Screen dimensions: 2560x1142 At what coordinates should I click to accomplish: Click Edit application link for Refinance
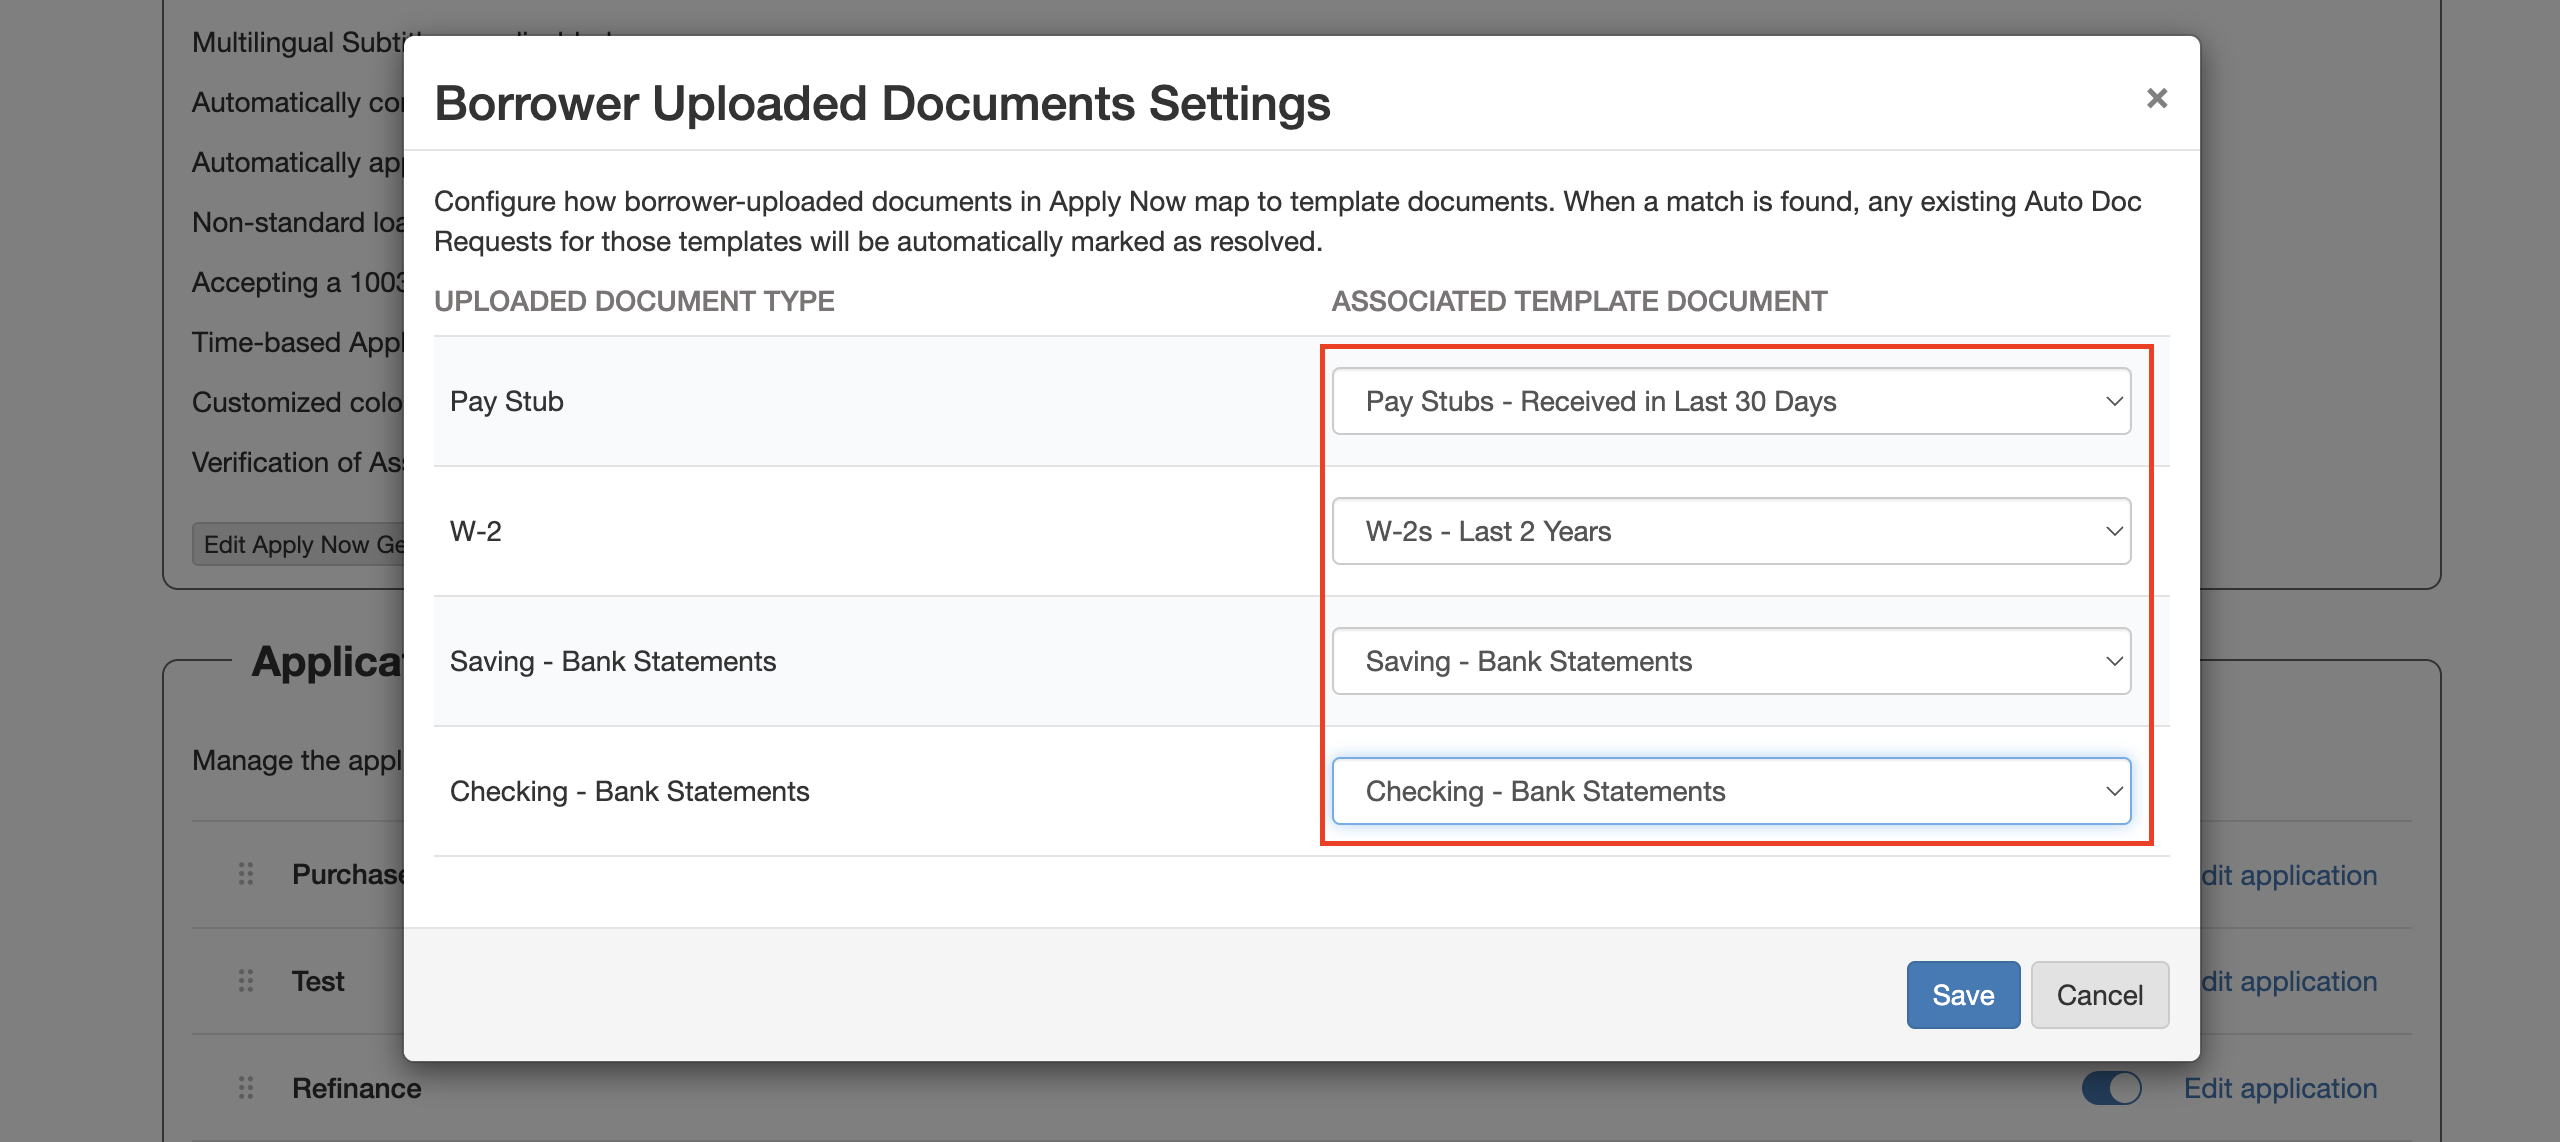click(2279, 1088)
